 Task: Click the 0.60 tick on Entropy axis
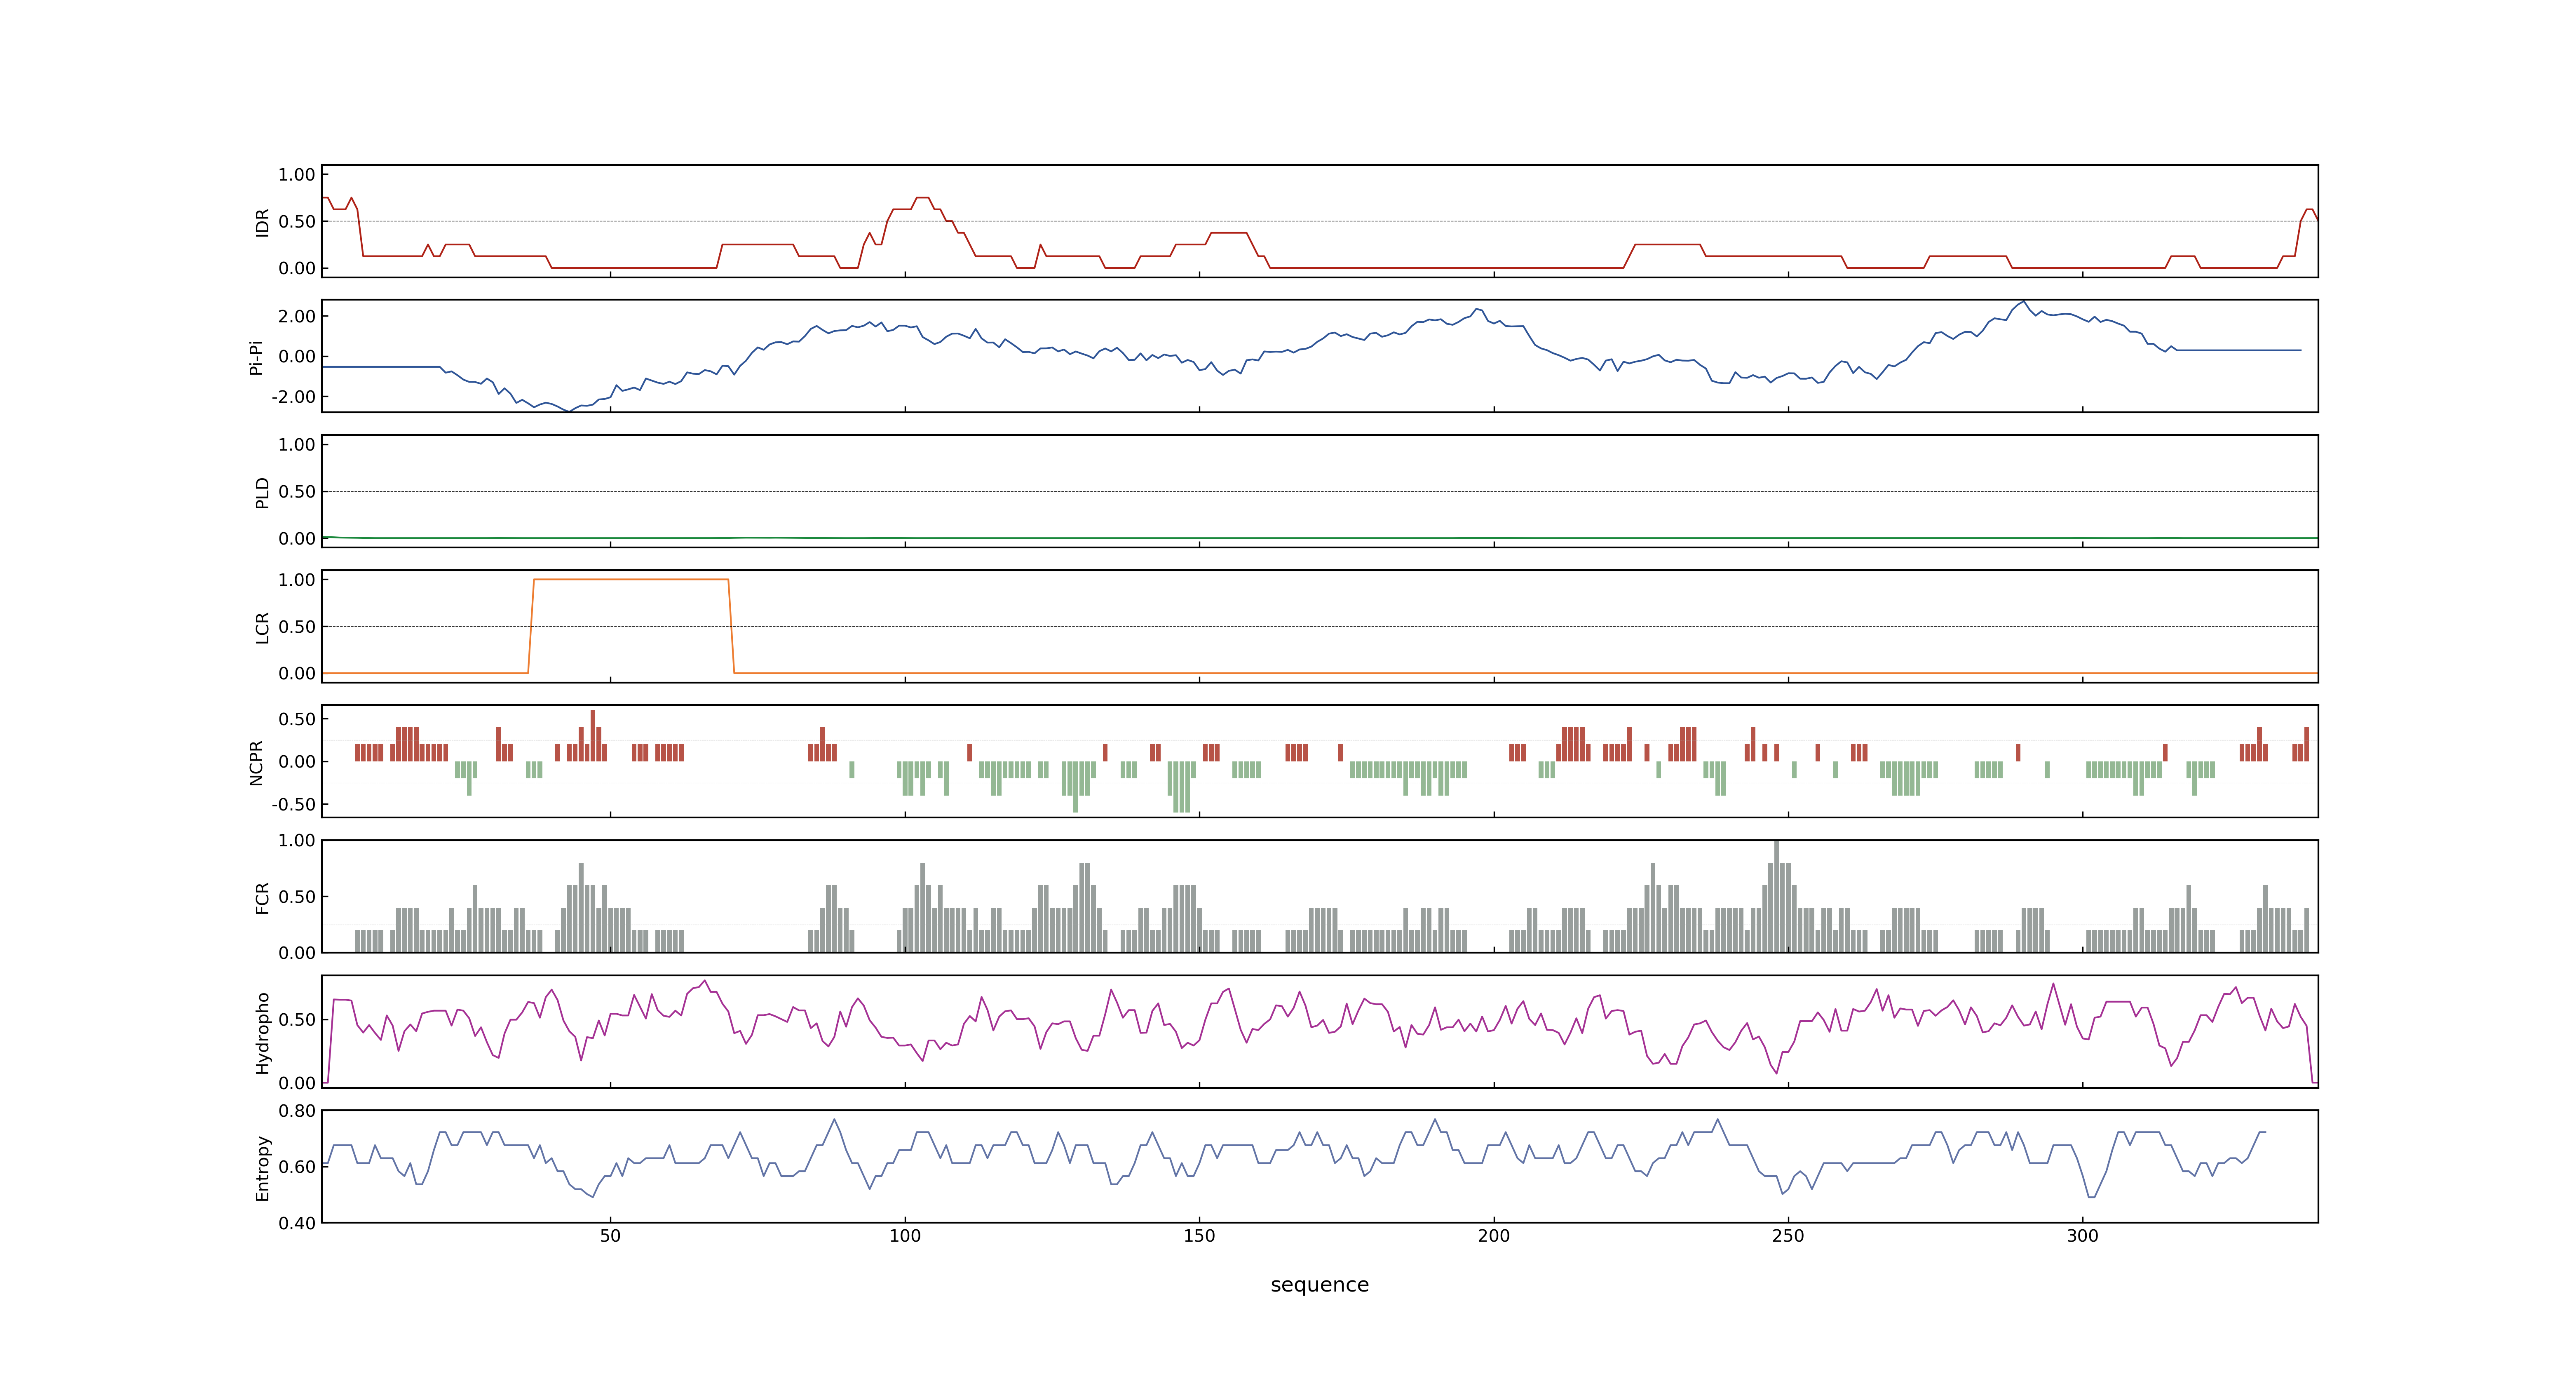[x=297, y=1167]
